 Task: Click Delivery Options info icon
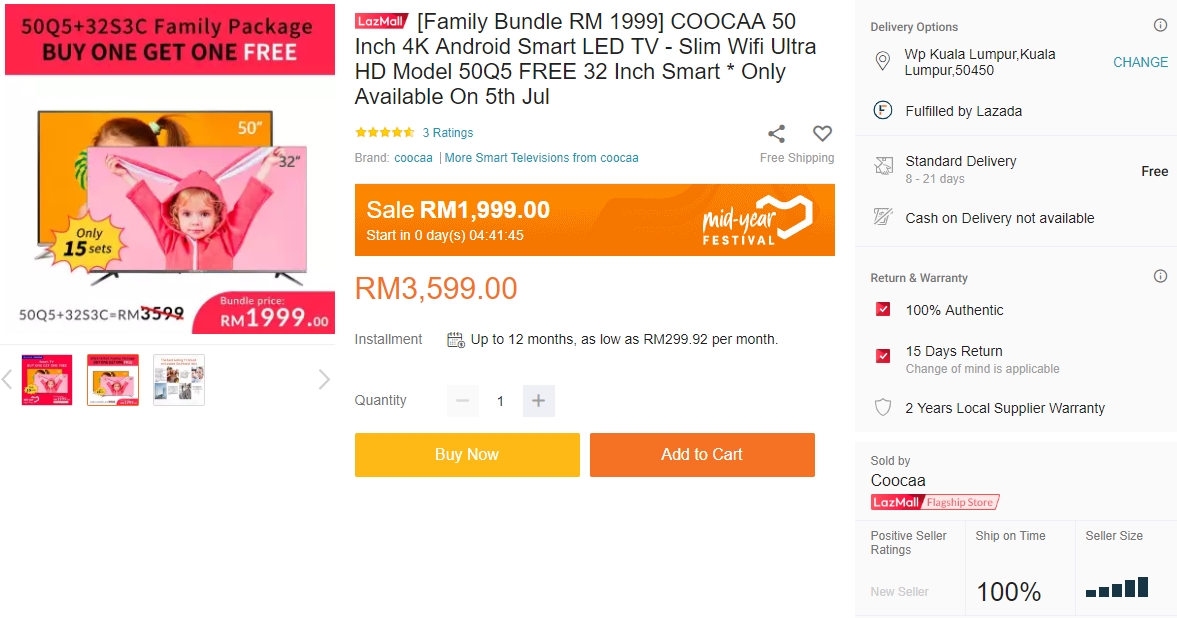pyautogui.click(x=1160, y=26)
